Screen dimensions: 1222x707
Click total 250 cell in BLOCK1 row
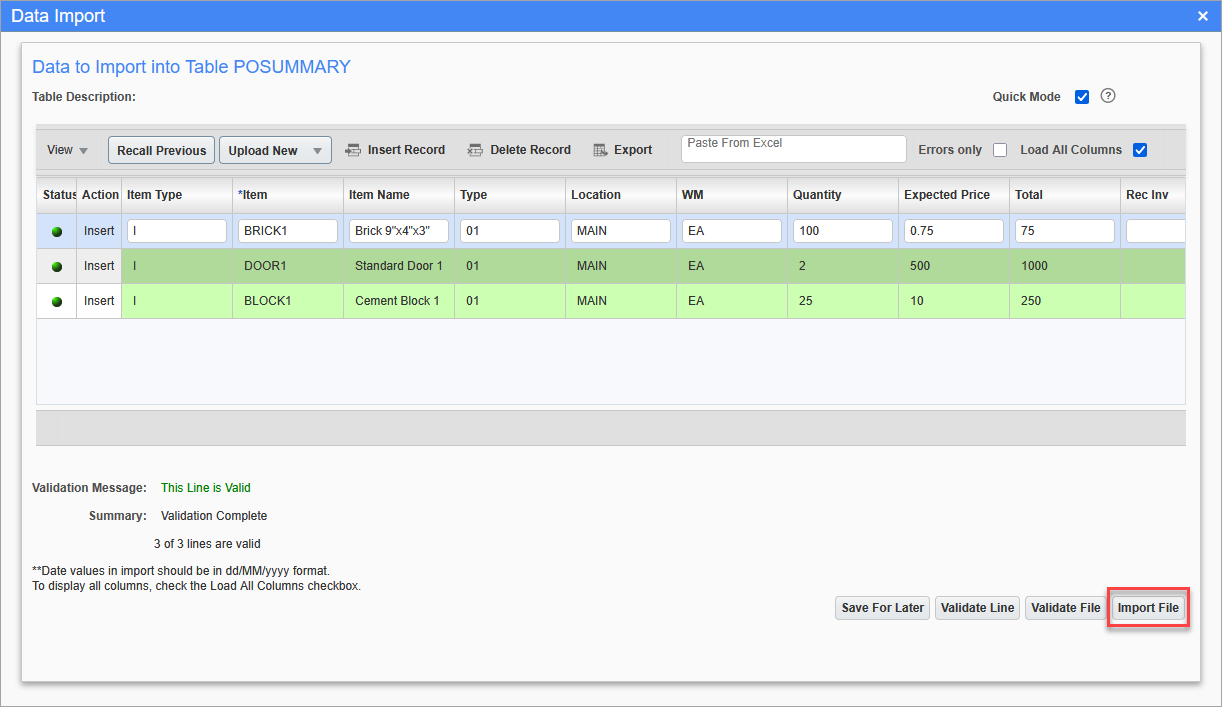coord(1065,301)
